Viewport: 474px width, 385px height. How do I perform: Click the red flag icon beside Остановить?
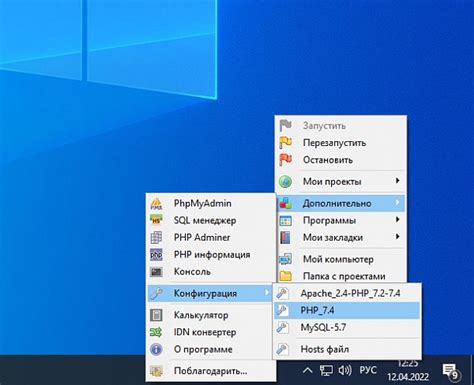(x=285, y=160)
